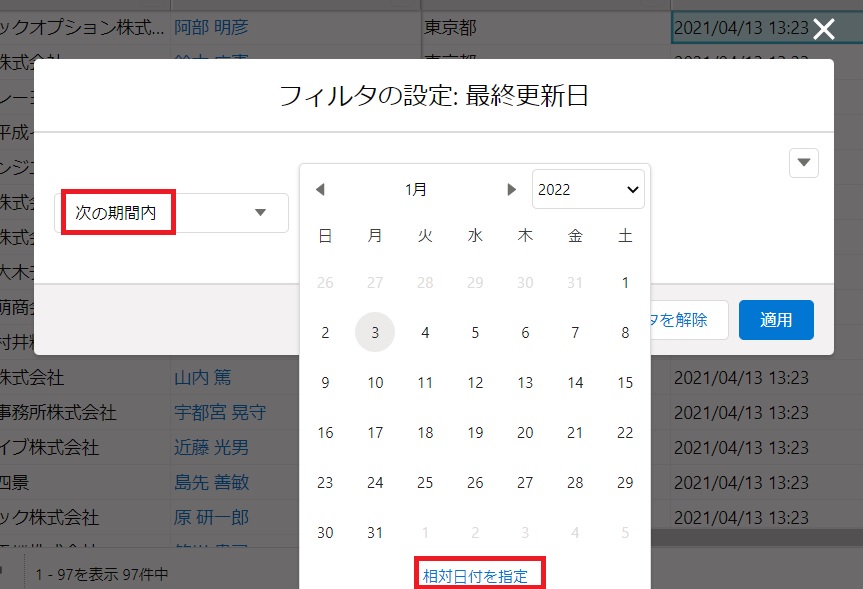Screen dimensions: 863x589
Task: Open contact link 山内 篤
Action: pyautogui.click(x=203, y=378)
